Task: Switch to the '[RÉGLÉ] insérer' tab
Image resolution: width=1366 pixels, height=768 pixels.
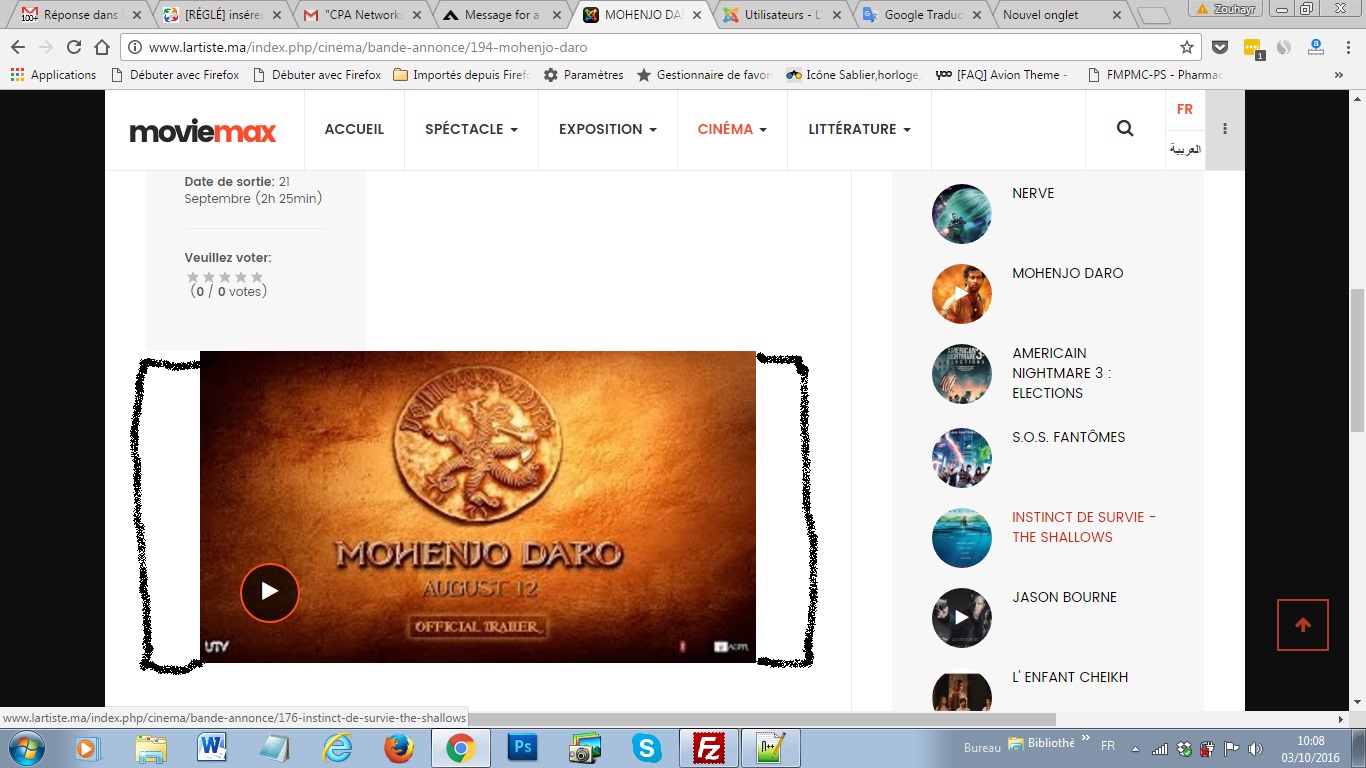Action: pyautogui.click(x=222, y=15)
